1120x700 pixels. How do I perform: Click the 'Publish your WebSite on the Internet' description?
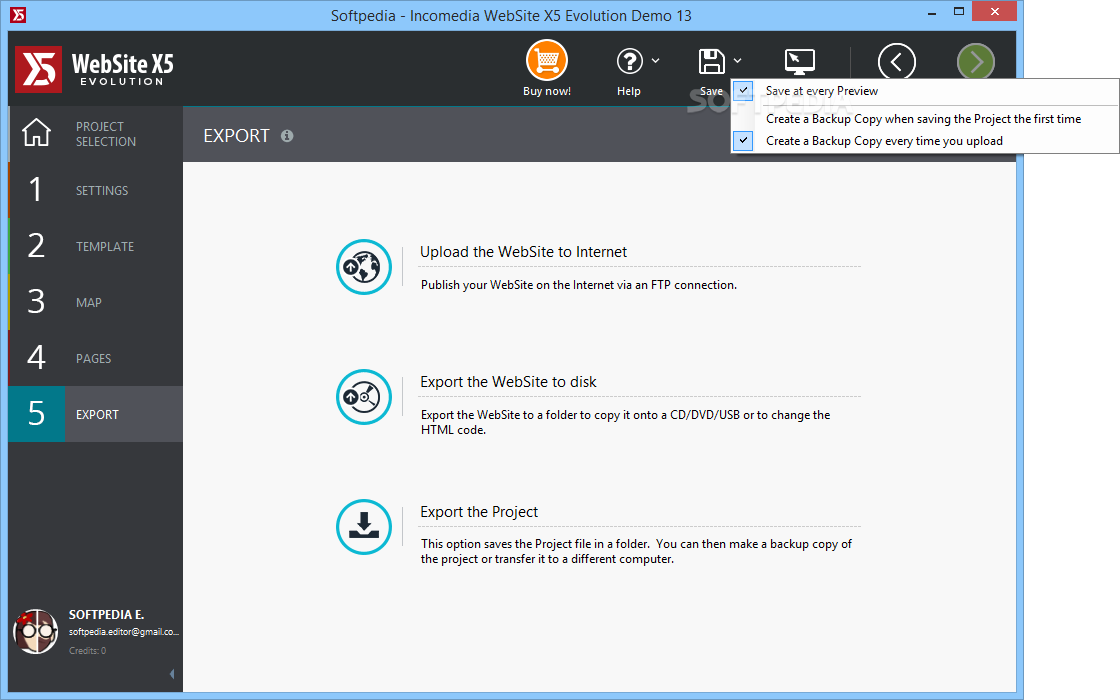point(579,285)
